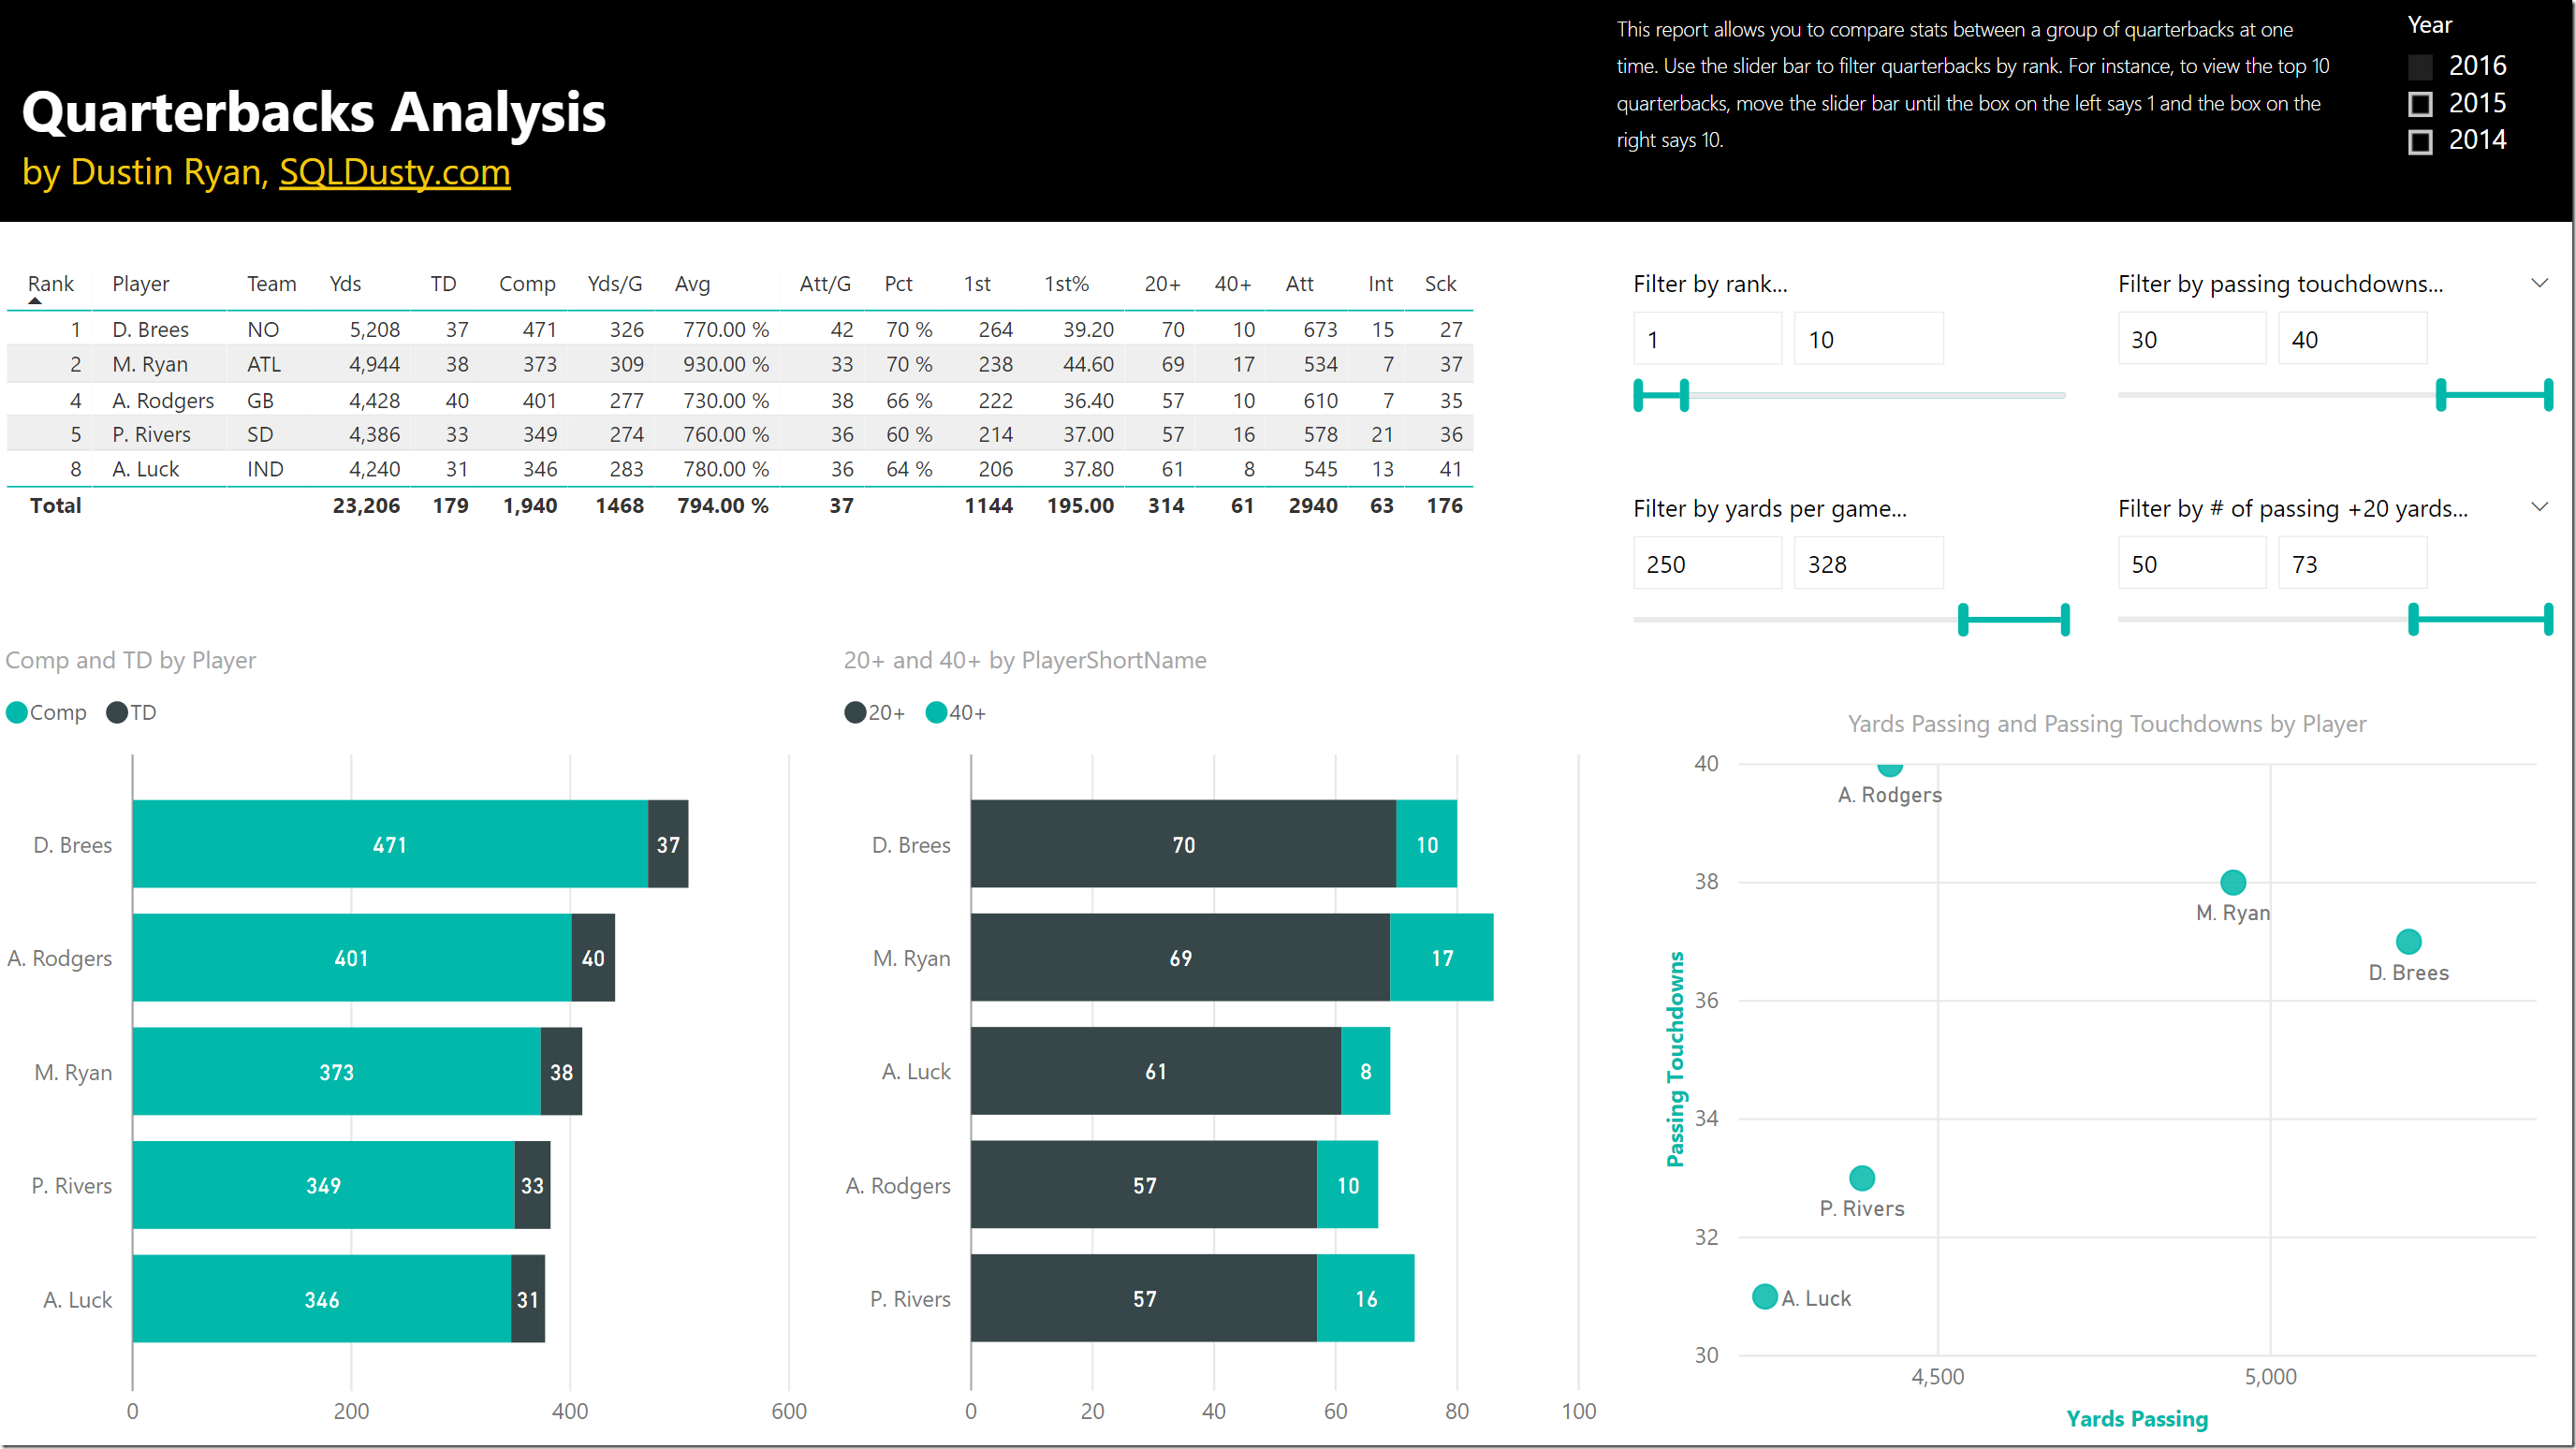Click the 40+ legend teal circle
This screenshot has height=1449, width=2576.
pos(936,712)
